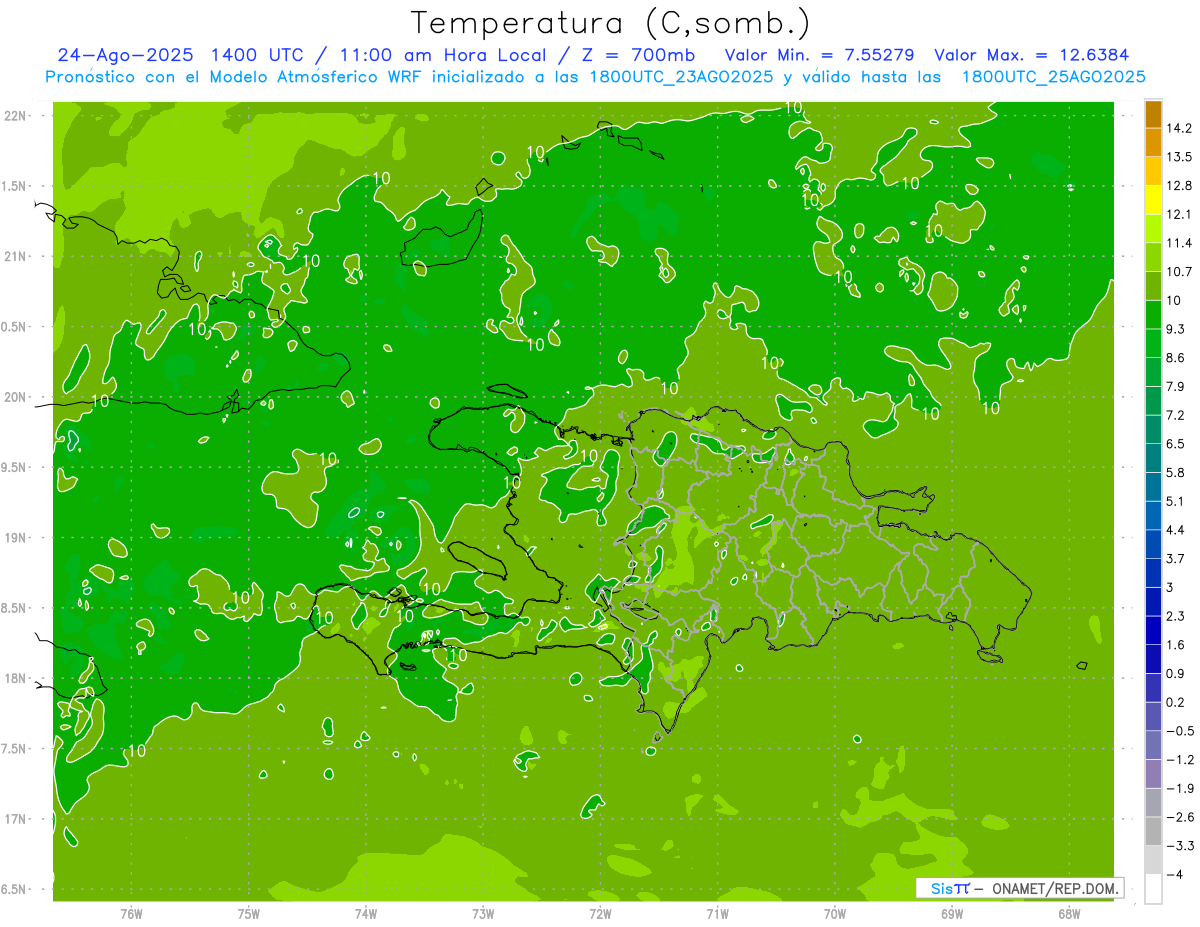Click the "74W" longitude axis label
Viewport: 1200px width, 927px height.
pyautogui.click(x=366, y=914)
